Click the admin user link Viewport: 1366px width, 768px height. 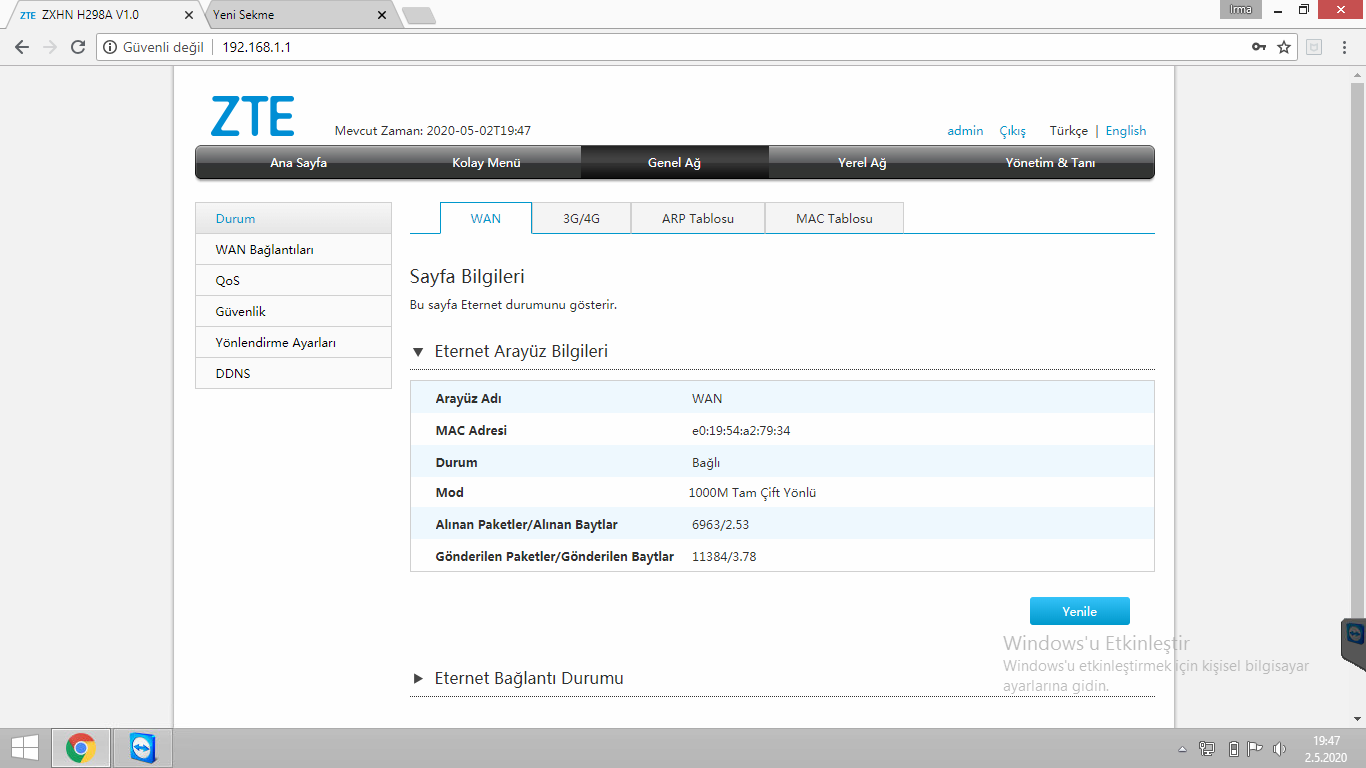[x=965, y=131]
